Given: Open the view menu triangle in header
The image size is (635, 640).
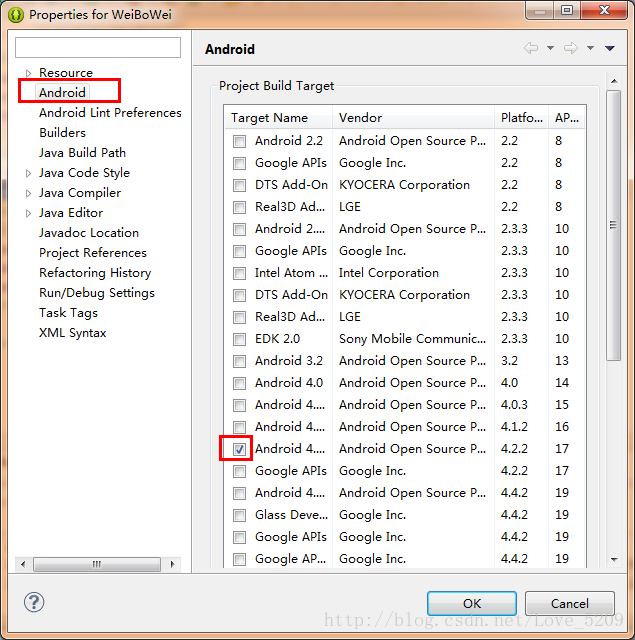Looking at the screenshot, I should 610,48.
